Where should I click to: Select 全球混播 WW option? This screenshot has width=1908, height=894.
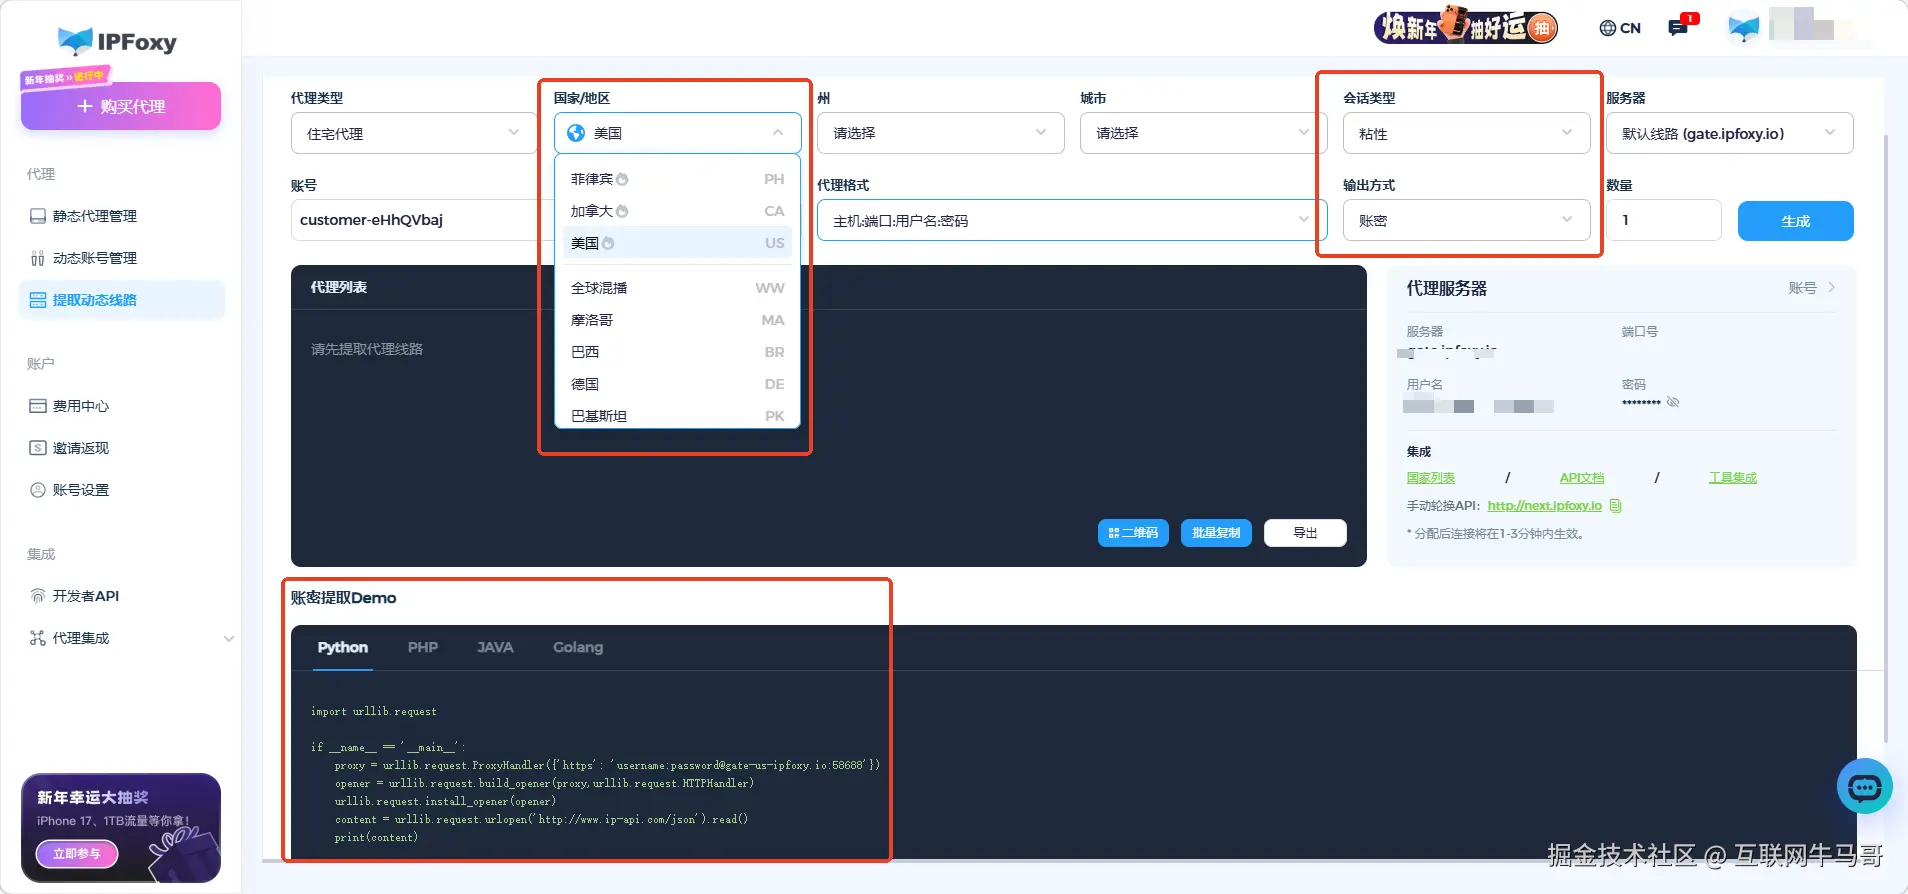tap(677, 288)
